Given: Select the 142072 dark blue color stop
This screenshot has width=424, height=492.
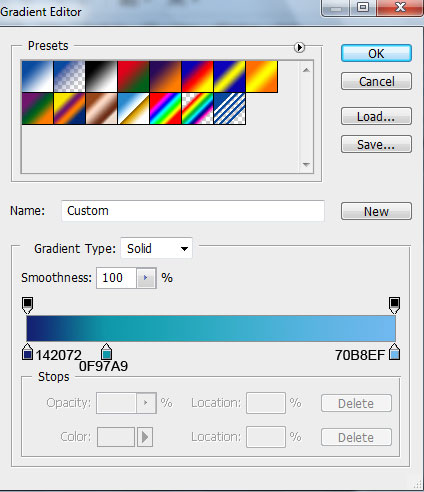Looking at the screenshot, I should [27, 352].
